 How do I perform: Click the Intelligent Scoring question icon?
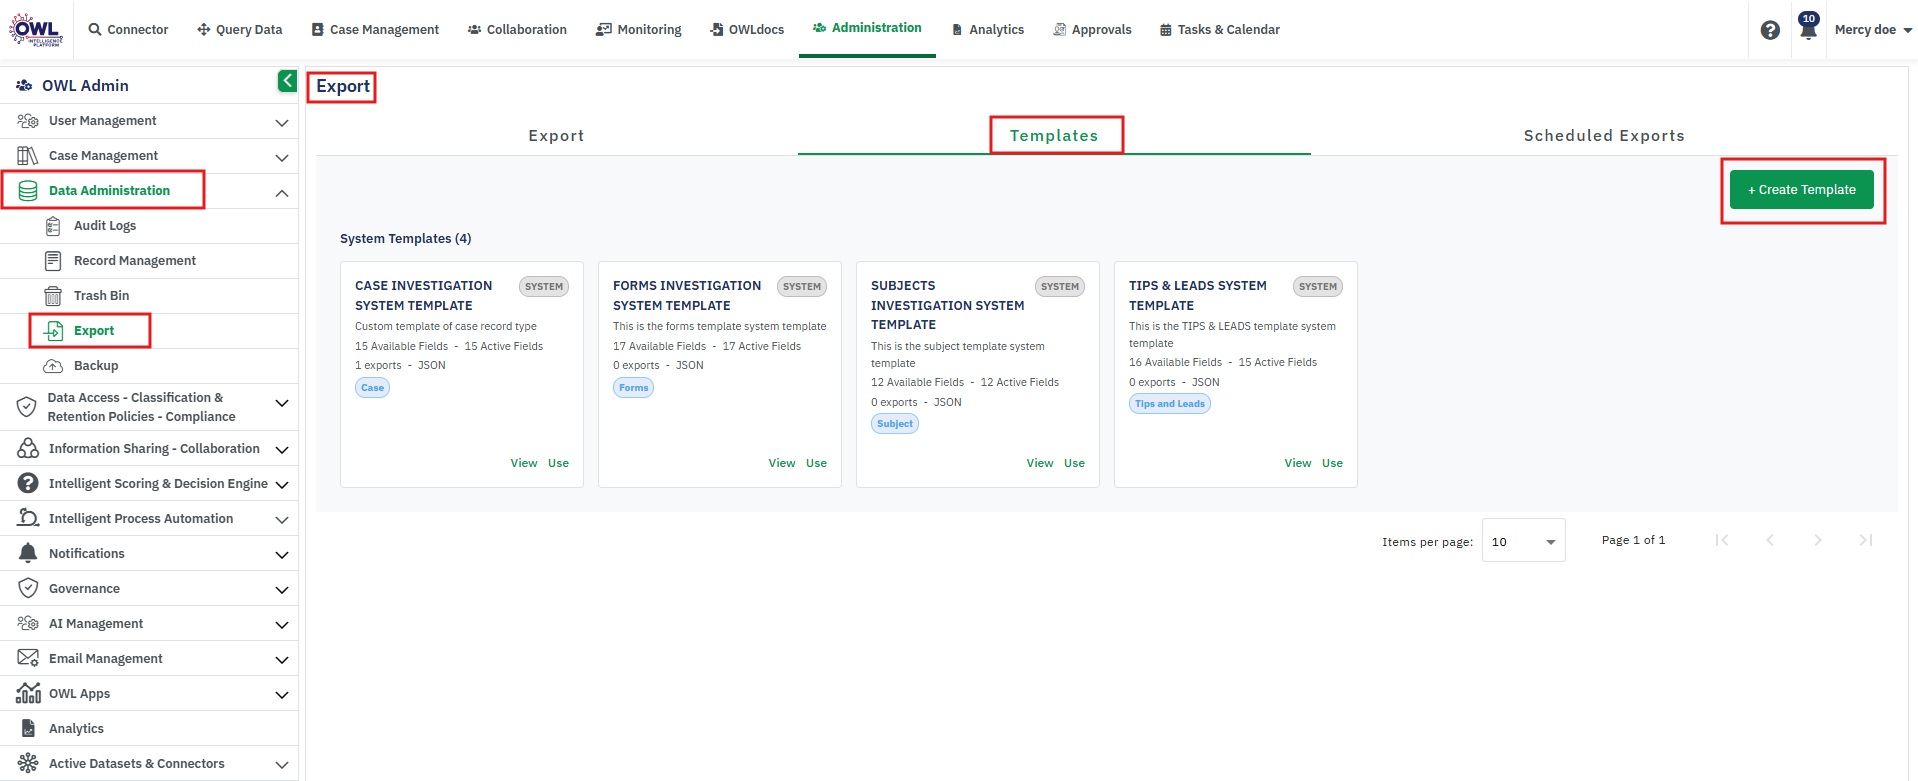point(28,484)
